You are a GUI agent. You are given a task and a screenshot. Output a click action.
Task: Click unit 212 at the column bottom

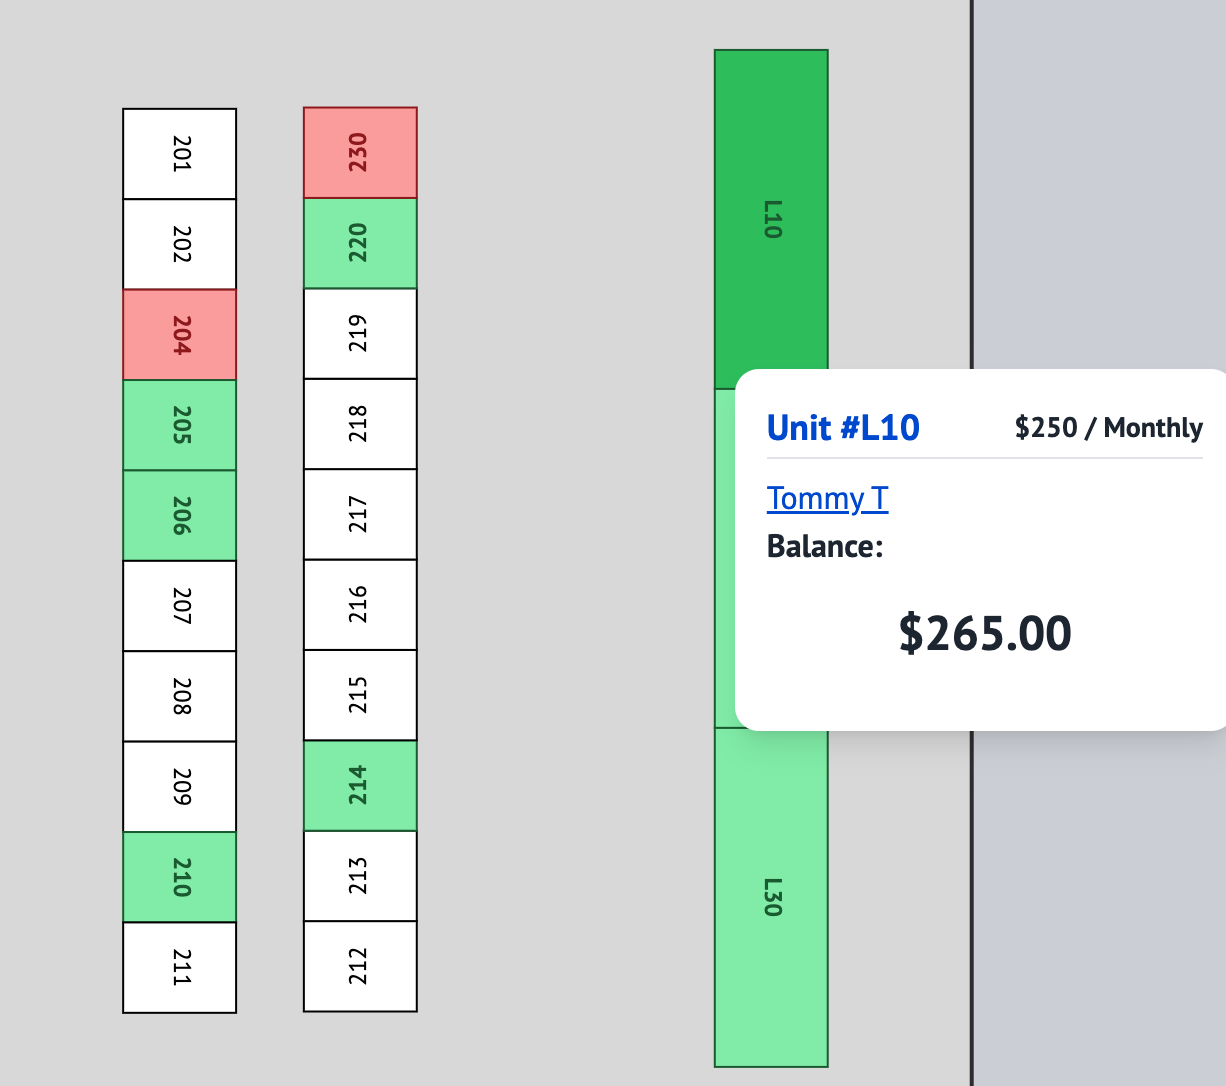tap(360, 966)
